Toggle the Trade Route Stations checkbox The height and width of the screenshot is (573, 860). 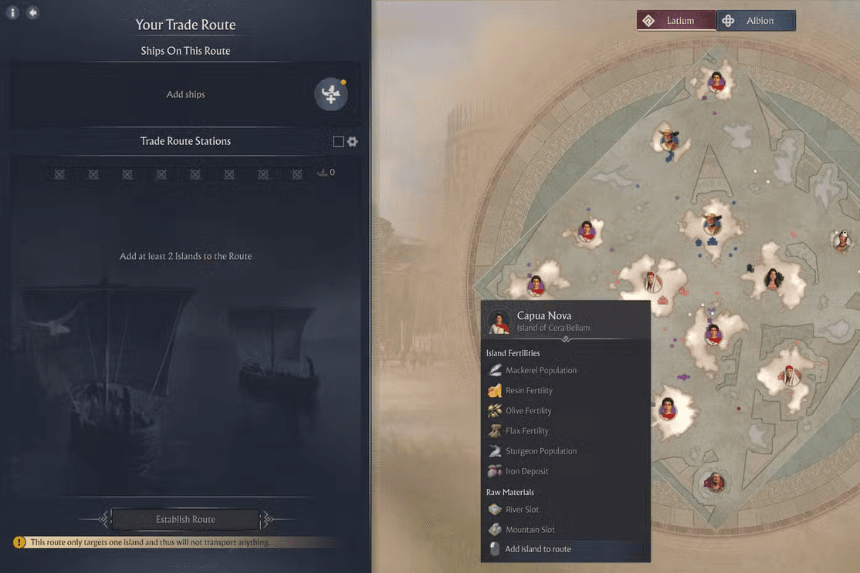coord(338,141)
